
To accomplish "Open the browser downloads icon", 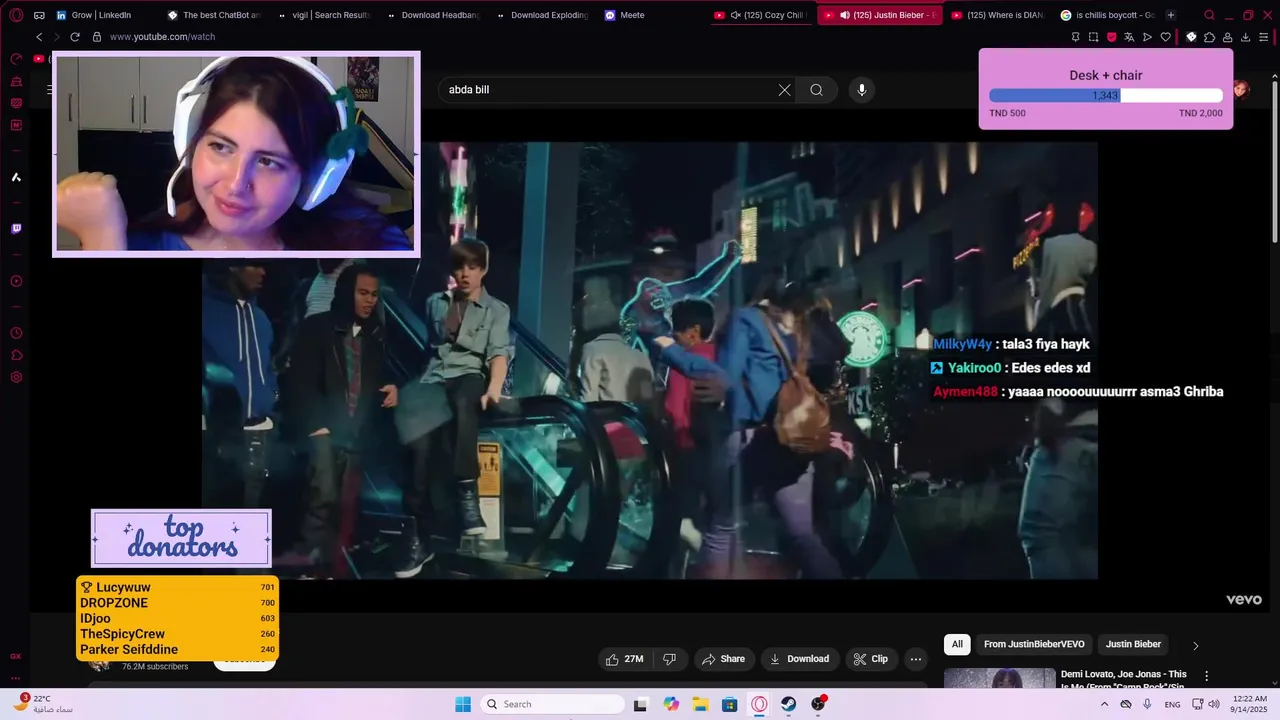I will pyautogui.click(x=1245, y=37).
